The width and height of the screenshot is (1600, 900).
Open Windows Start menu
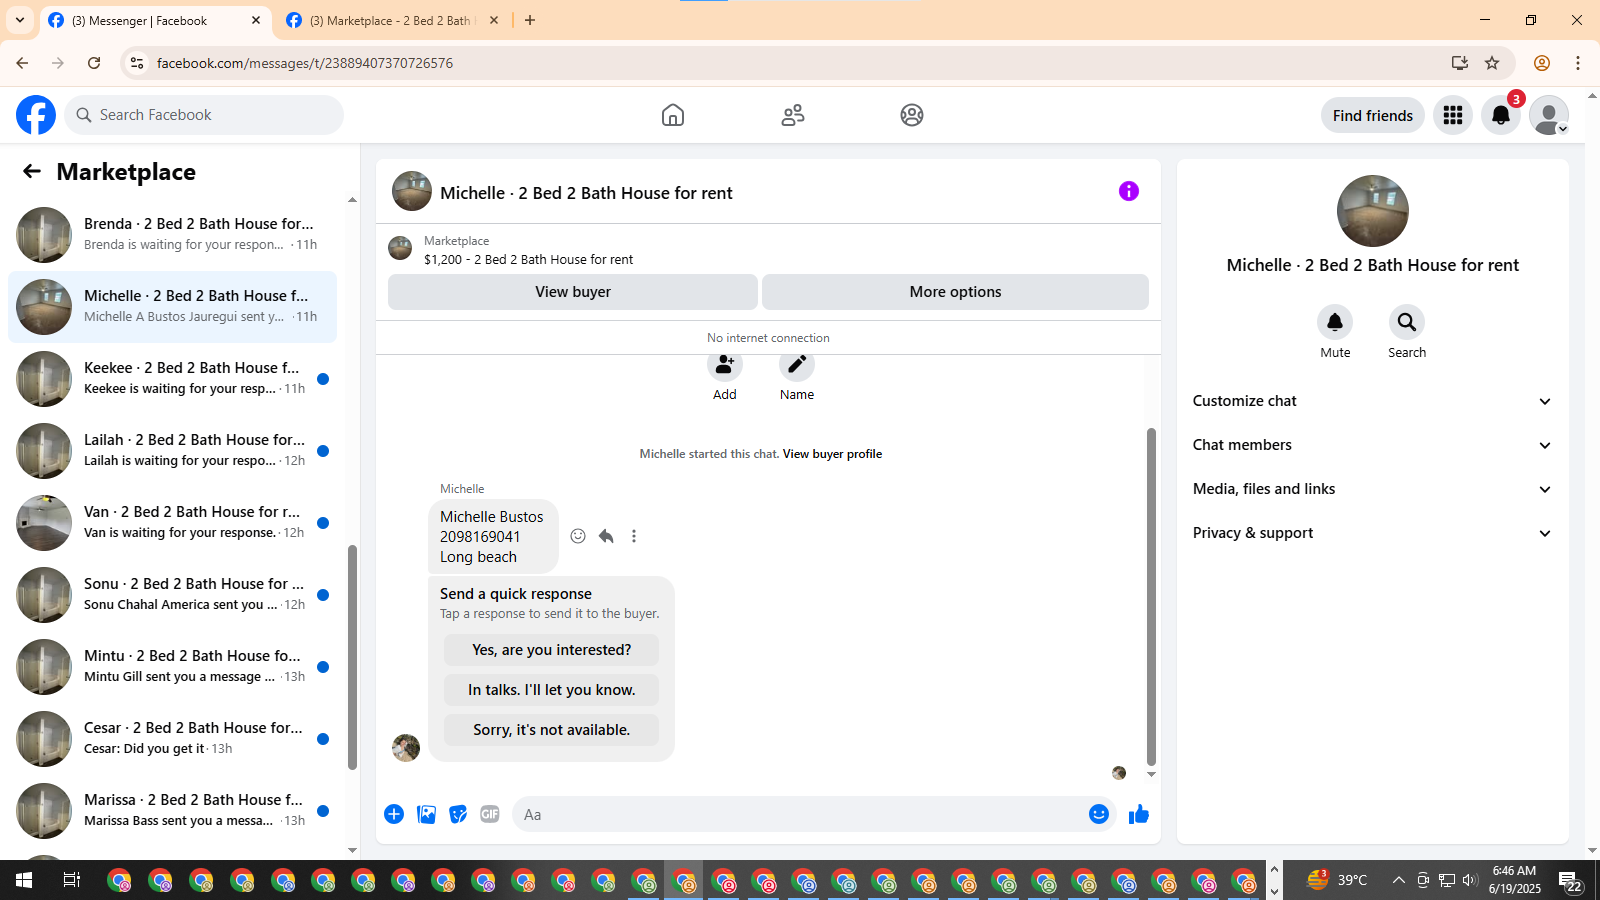(24, 880)
